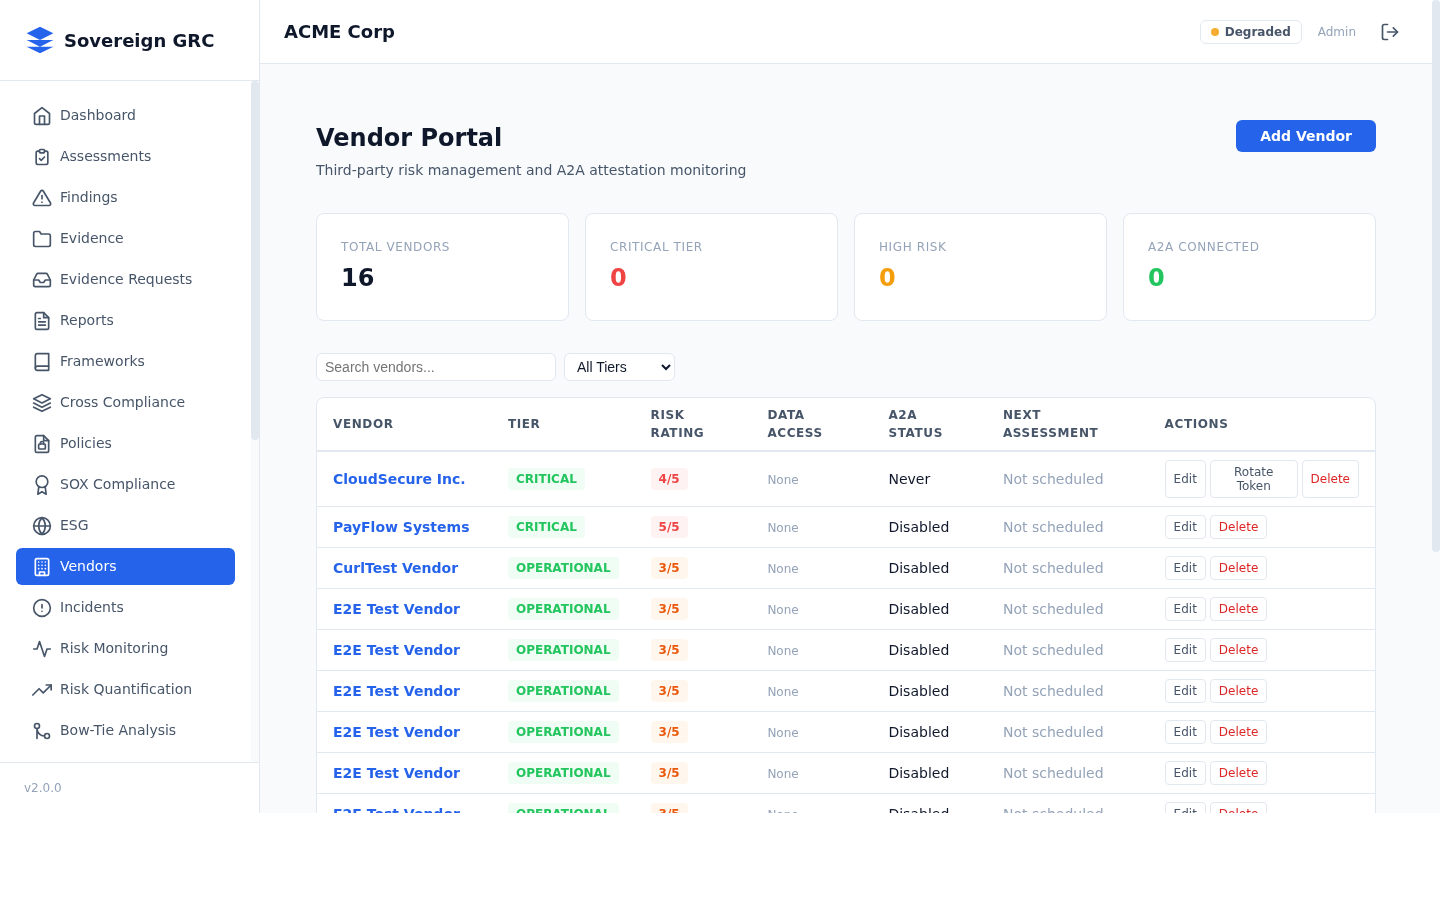Click the Policies document lock icon

(x=42, y=444)
